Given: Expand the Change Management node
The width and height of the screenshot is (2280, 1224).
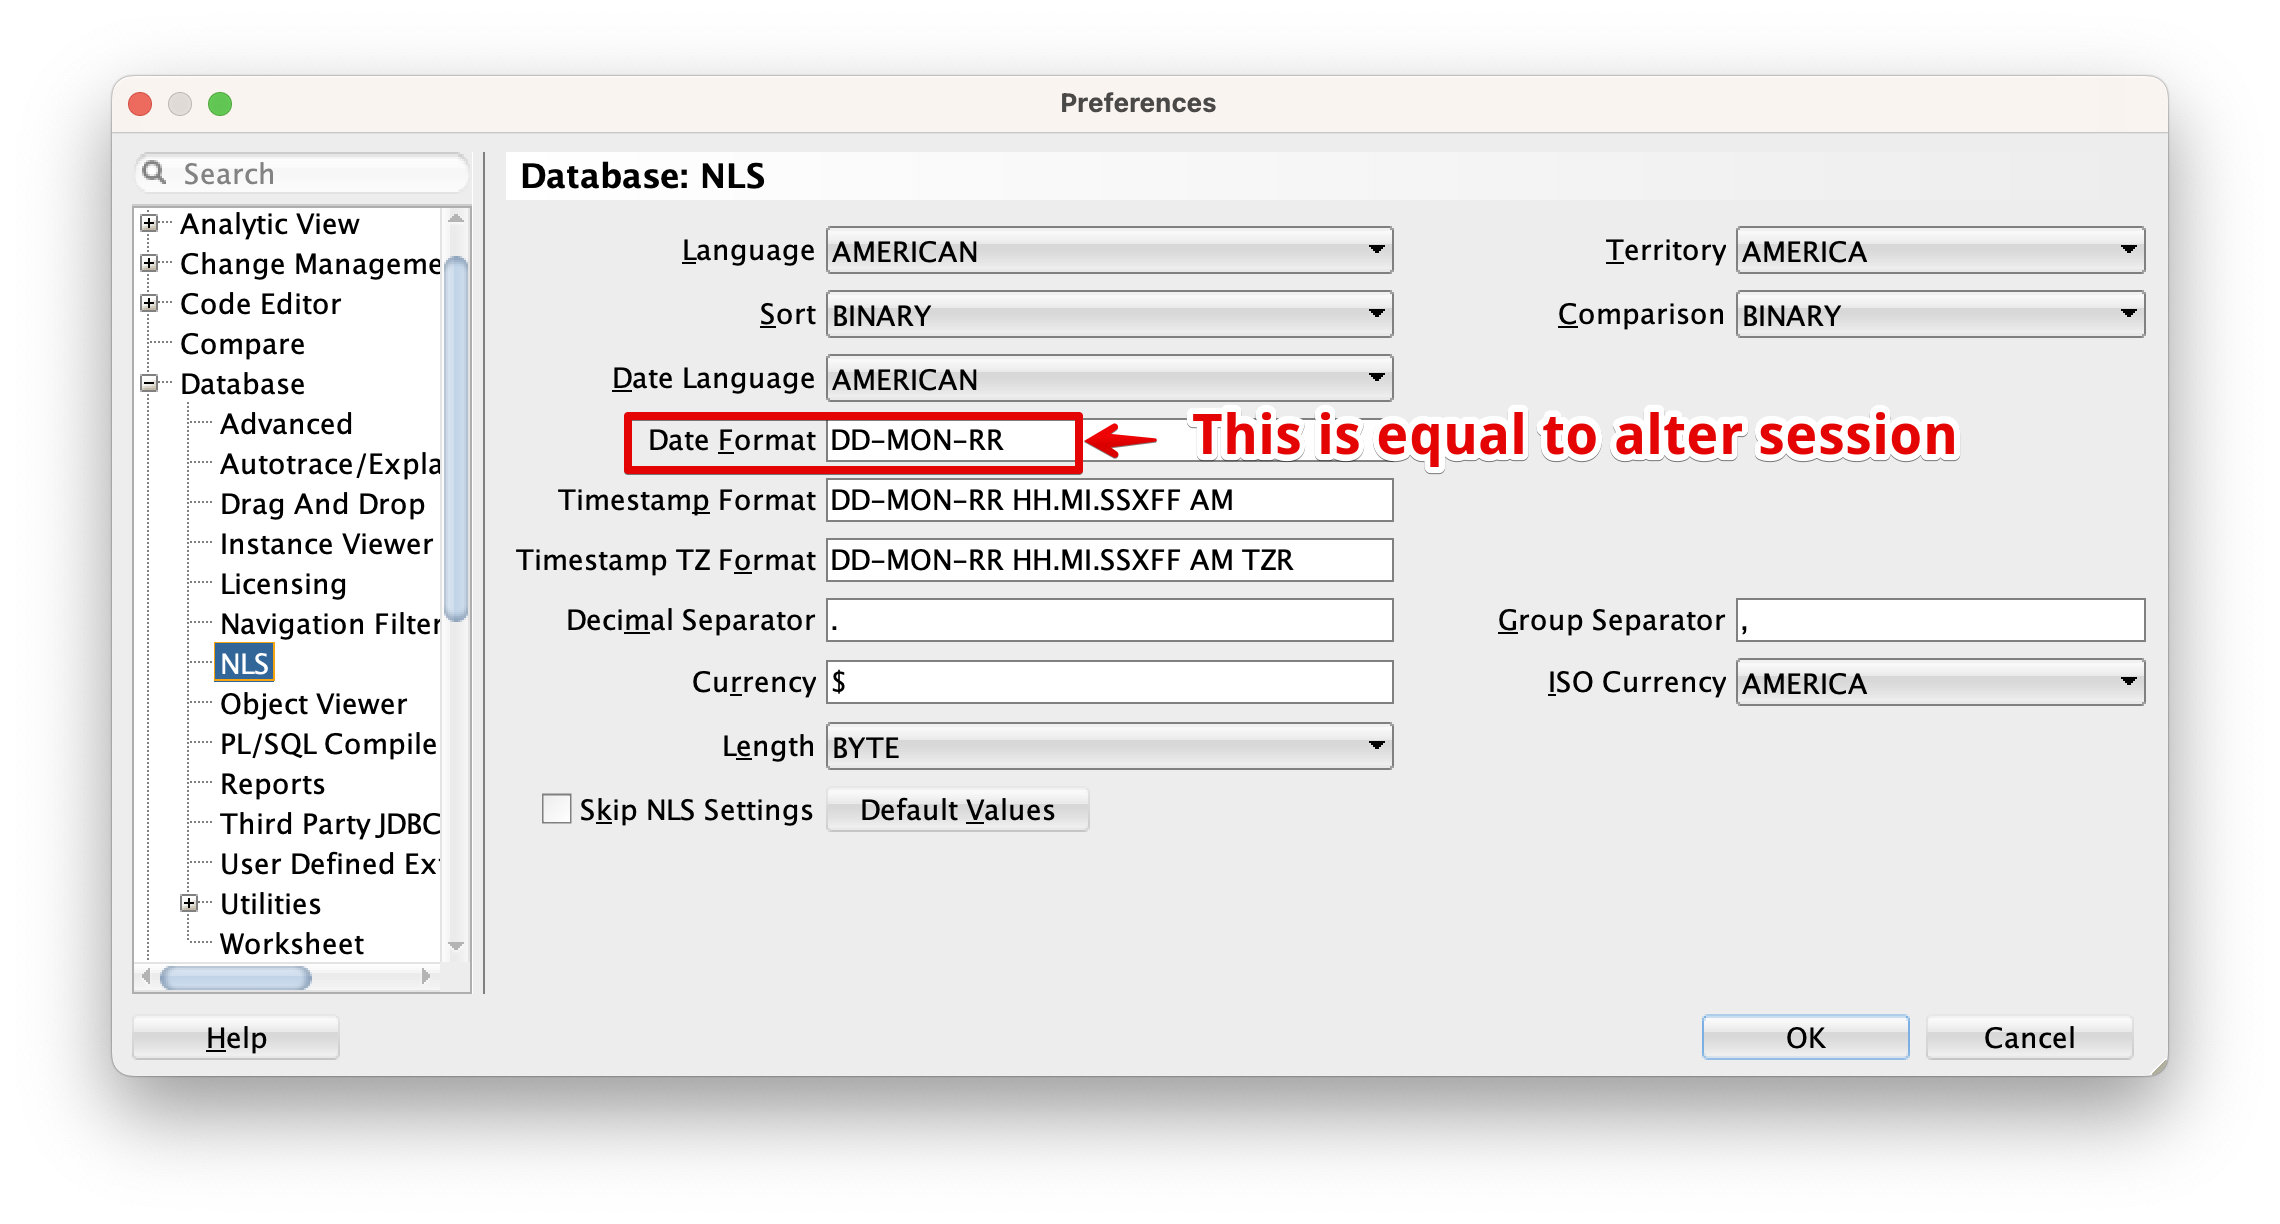Looking at the screenshot, I should click(149, 263).
